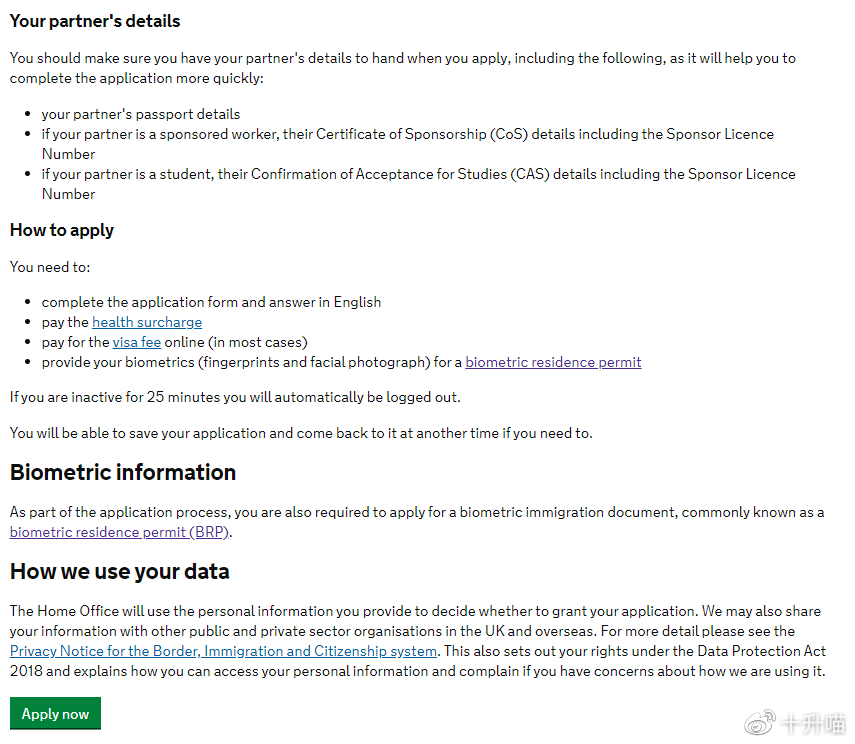Open the visa fee link
Screen dimensions: 855x744
click(136, 342)
